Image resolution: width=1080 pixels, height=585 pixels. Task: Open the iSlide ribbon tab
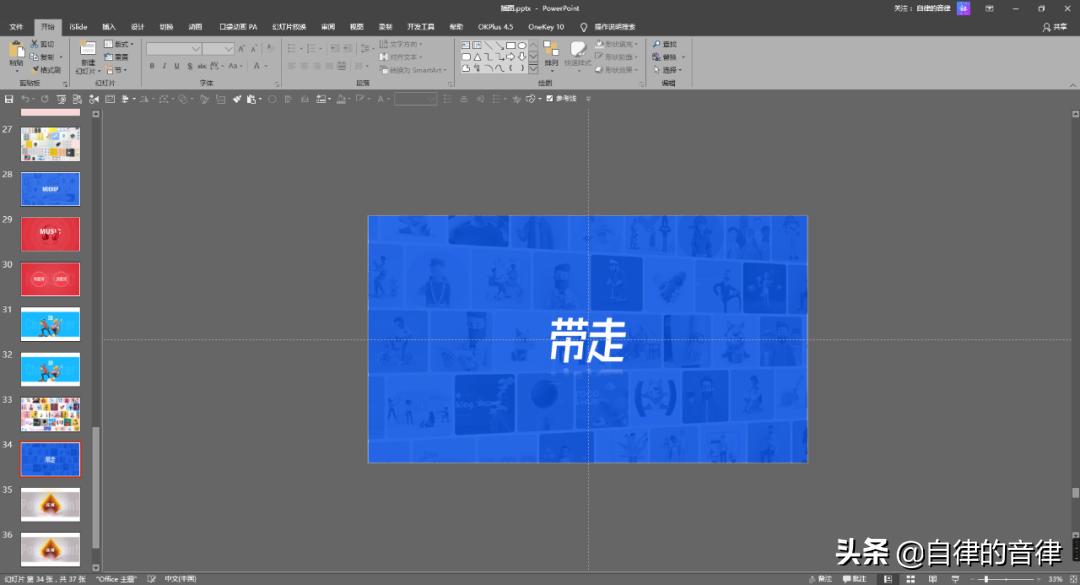point(78,27)
